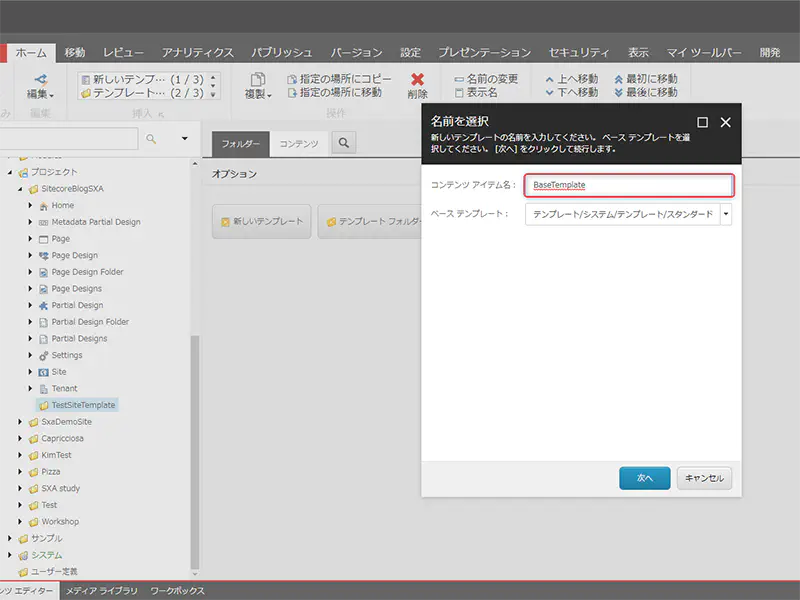The image size is (800, 600).
Task: Click the content tree vertical scrollbar
Action: coord(194,452)
